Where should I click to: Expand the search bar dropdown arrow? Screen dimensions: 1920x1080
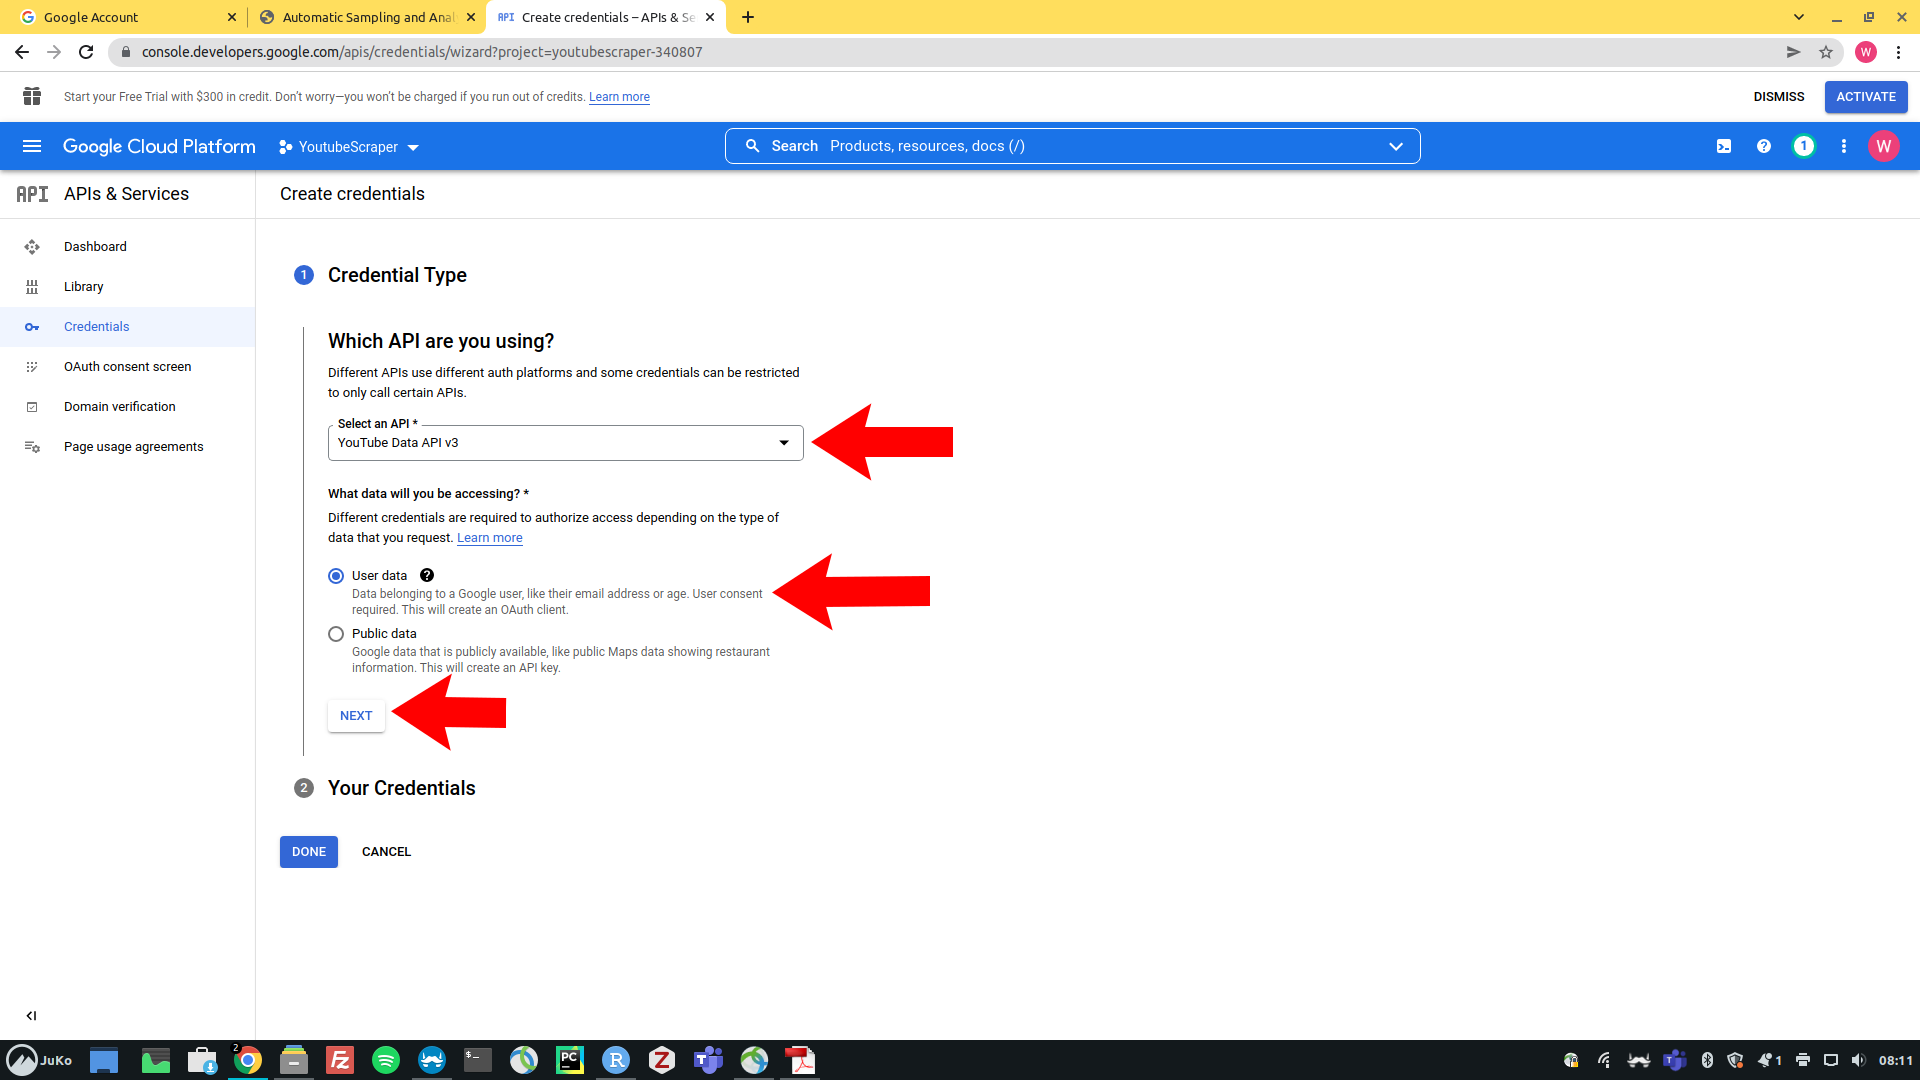1396,146
